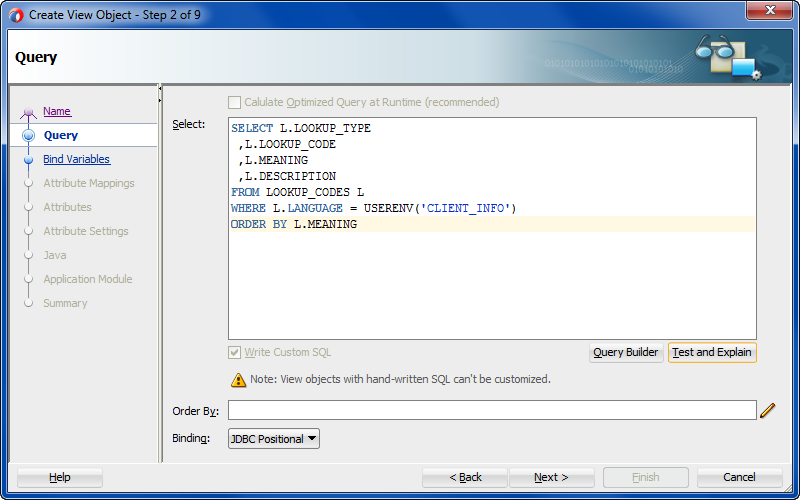Click the ,L.LOOKUP_CODE line
Image resolution: width=800 pixels, height=500 pixels.
click(x=287, y=144)
